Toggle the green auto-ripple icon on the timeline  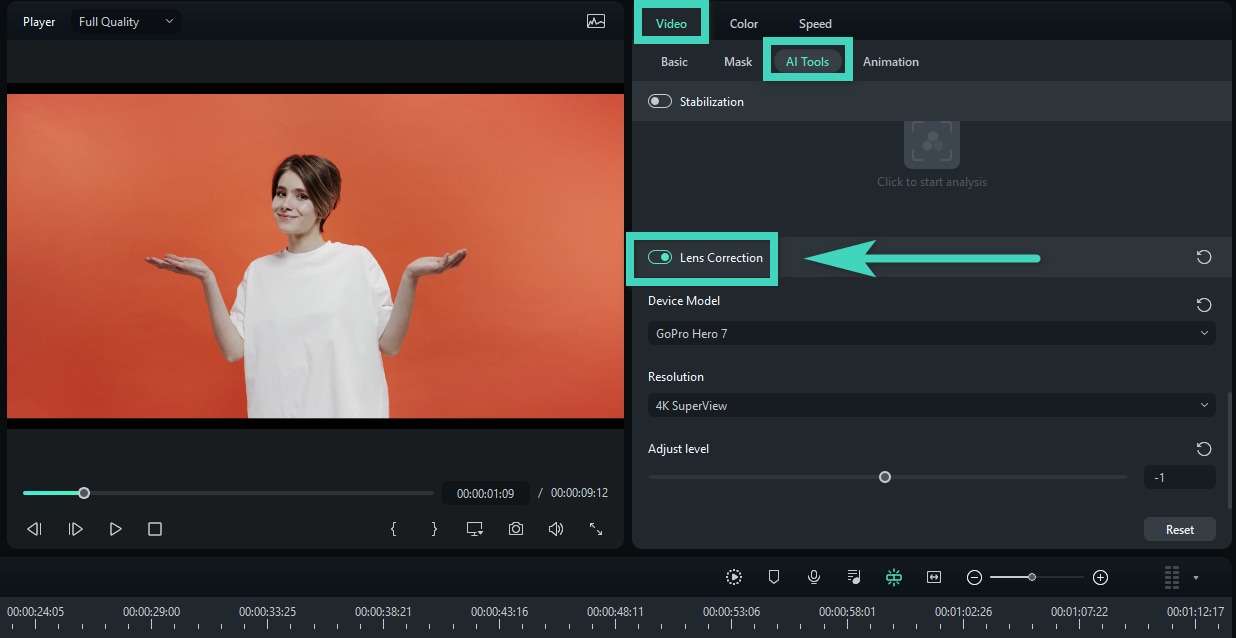894,577
